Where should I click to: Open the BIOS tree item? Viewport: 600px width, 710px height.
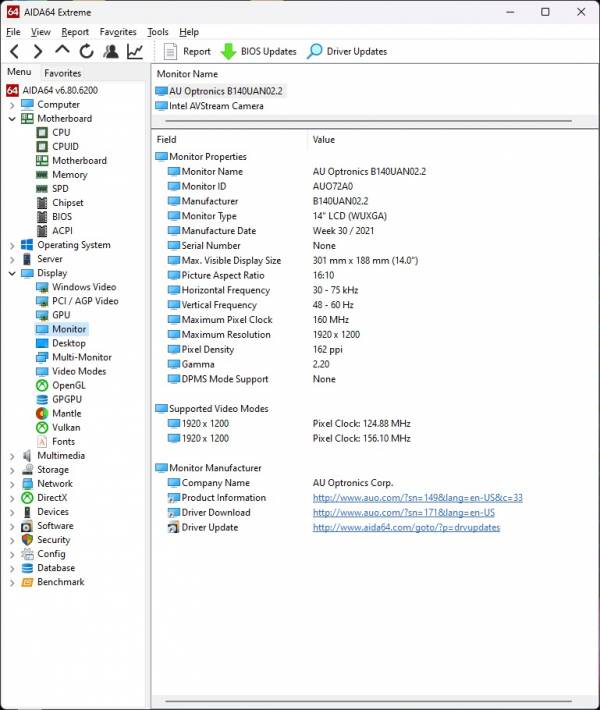62,217
